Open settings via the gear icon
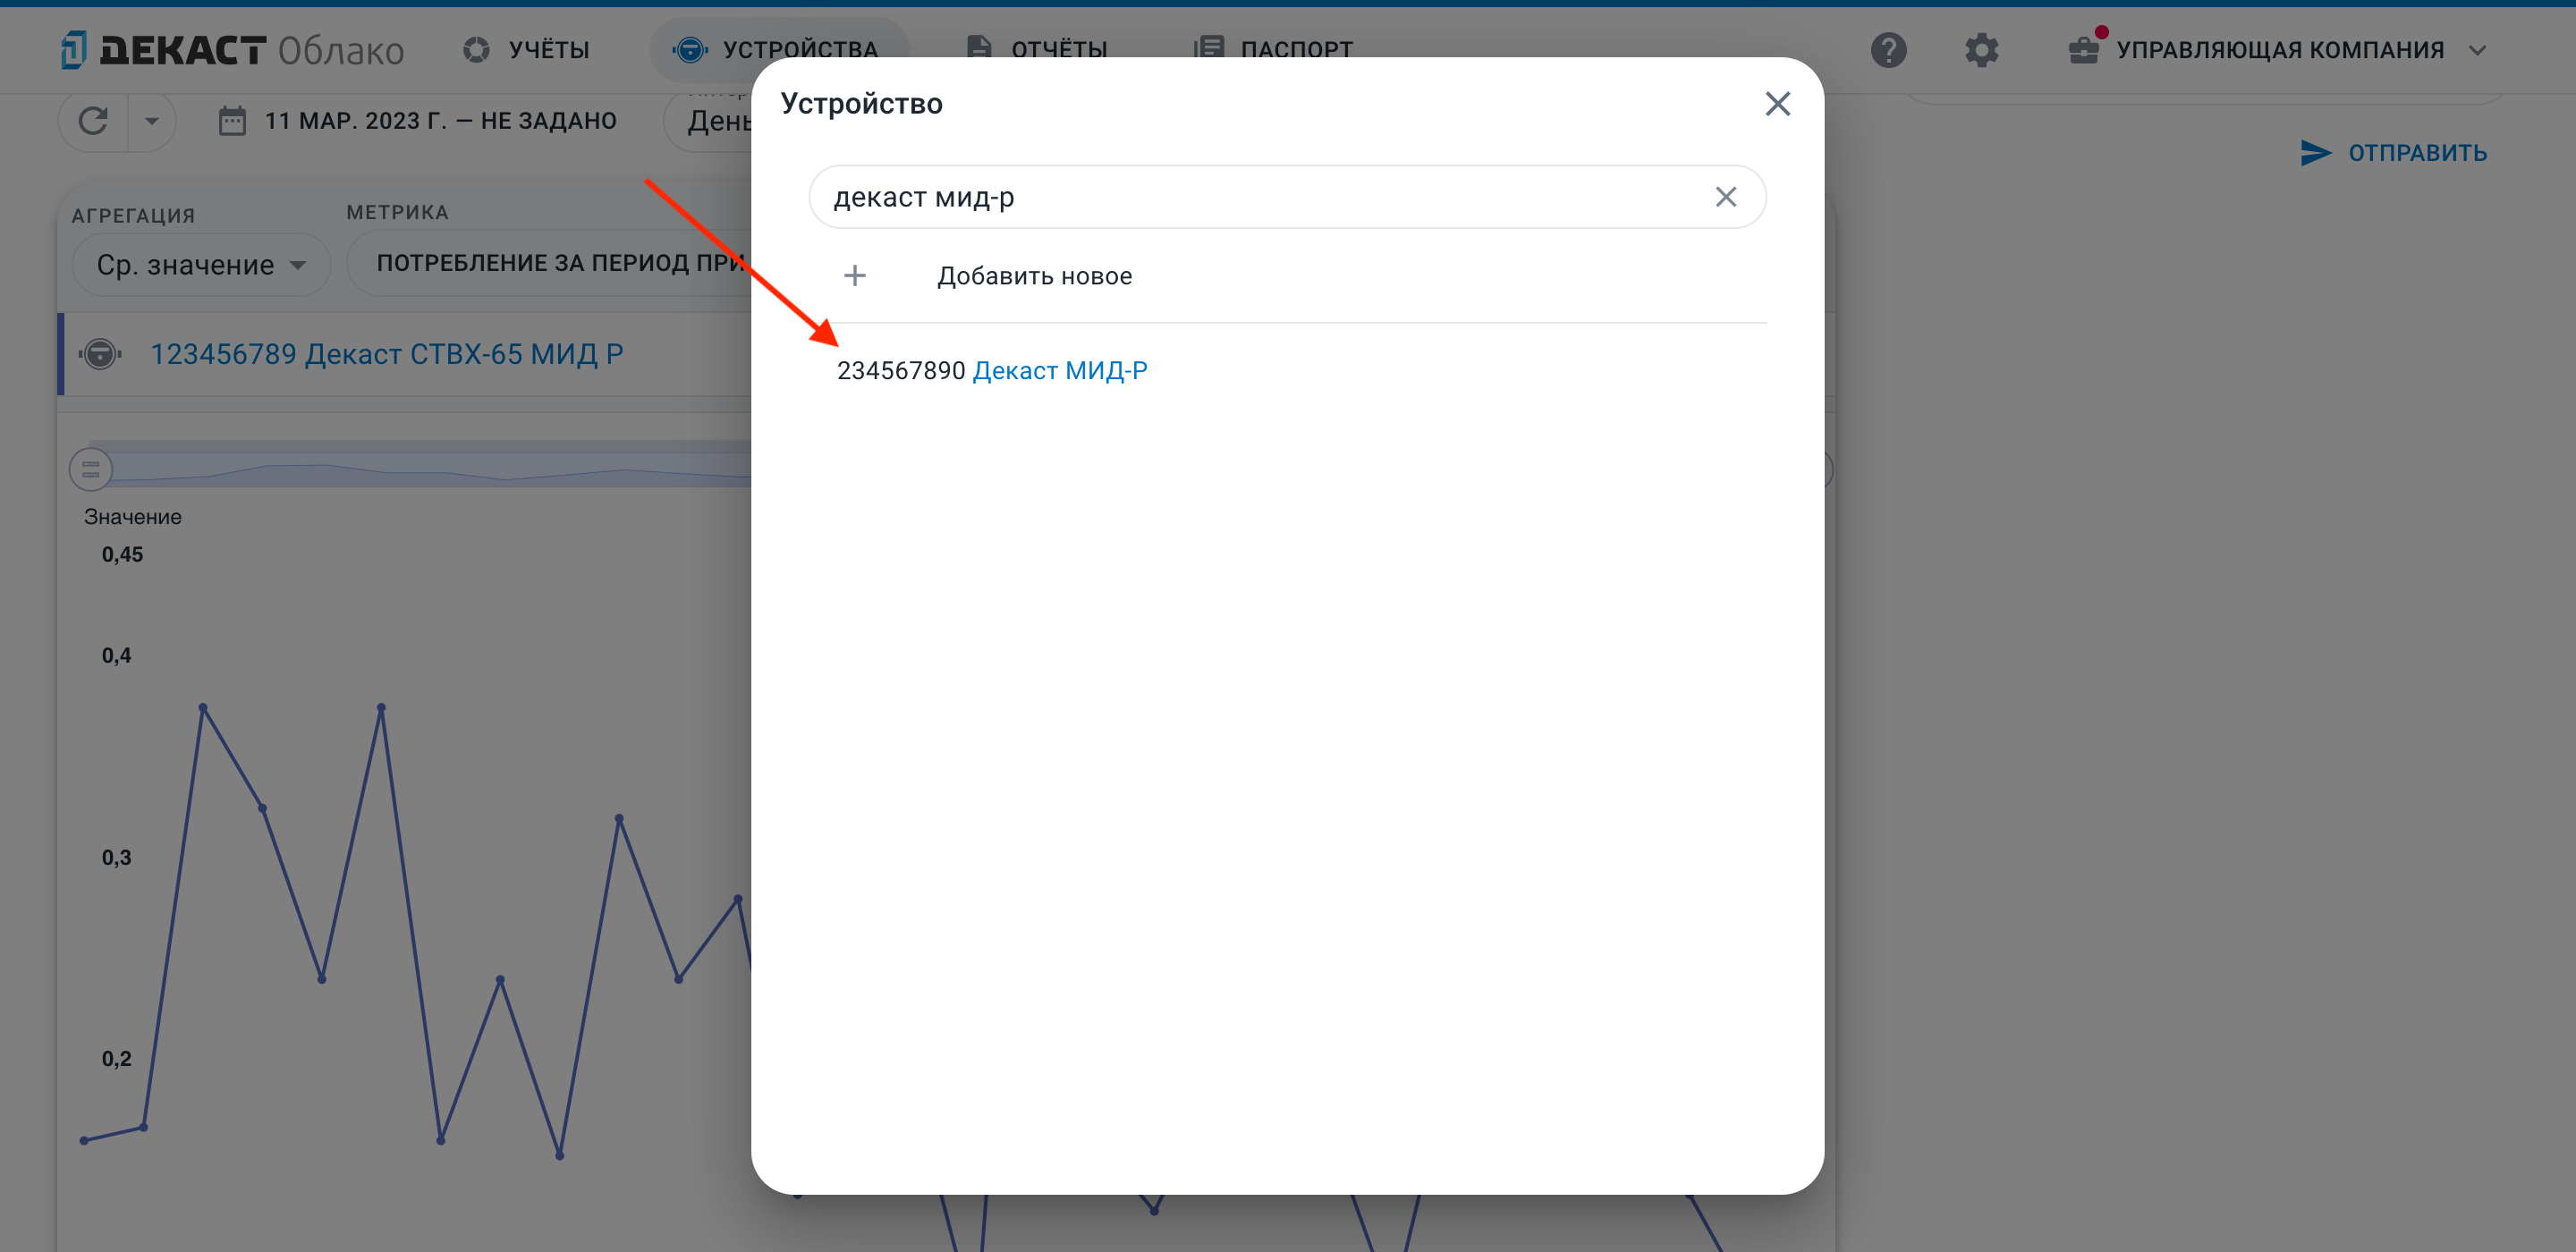The height and width of the screenshot is (1252, 2576). click(x=1981, y=50)
